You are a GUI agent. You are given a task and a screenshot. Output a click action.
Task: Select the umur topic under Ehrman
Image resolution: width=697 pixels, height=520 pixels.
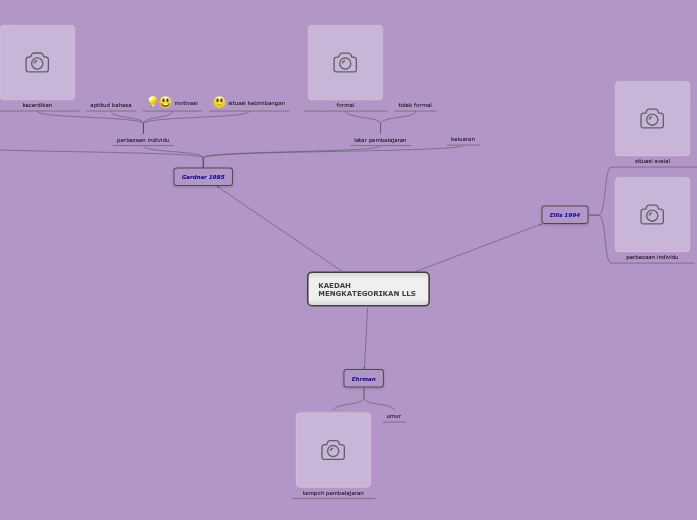click(393, 416)
